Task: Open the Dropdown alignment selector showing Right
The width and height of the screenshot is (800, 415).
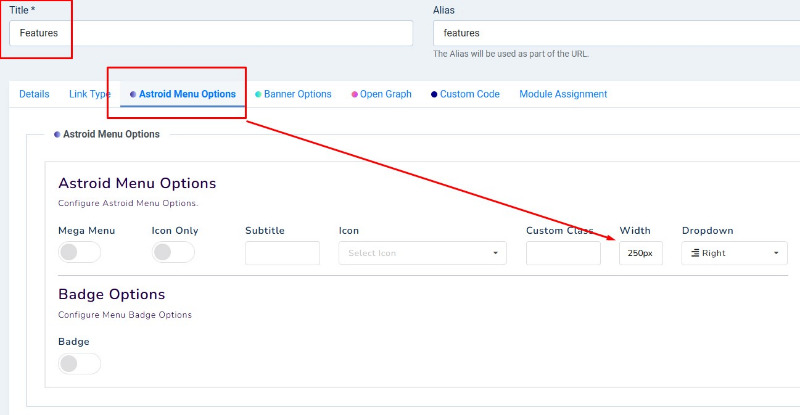Action: (734, 253)
